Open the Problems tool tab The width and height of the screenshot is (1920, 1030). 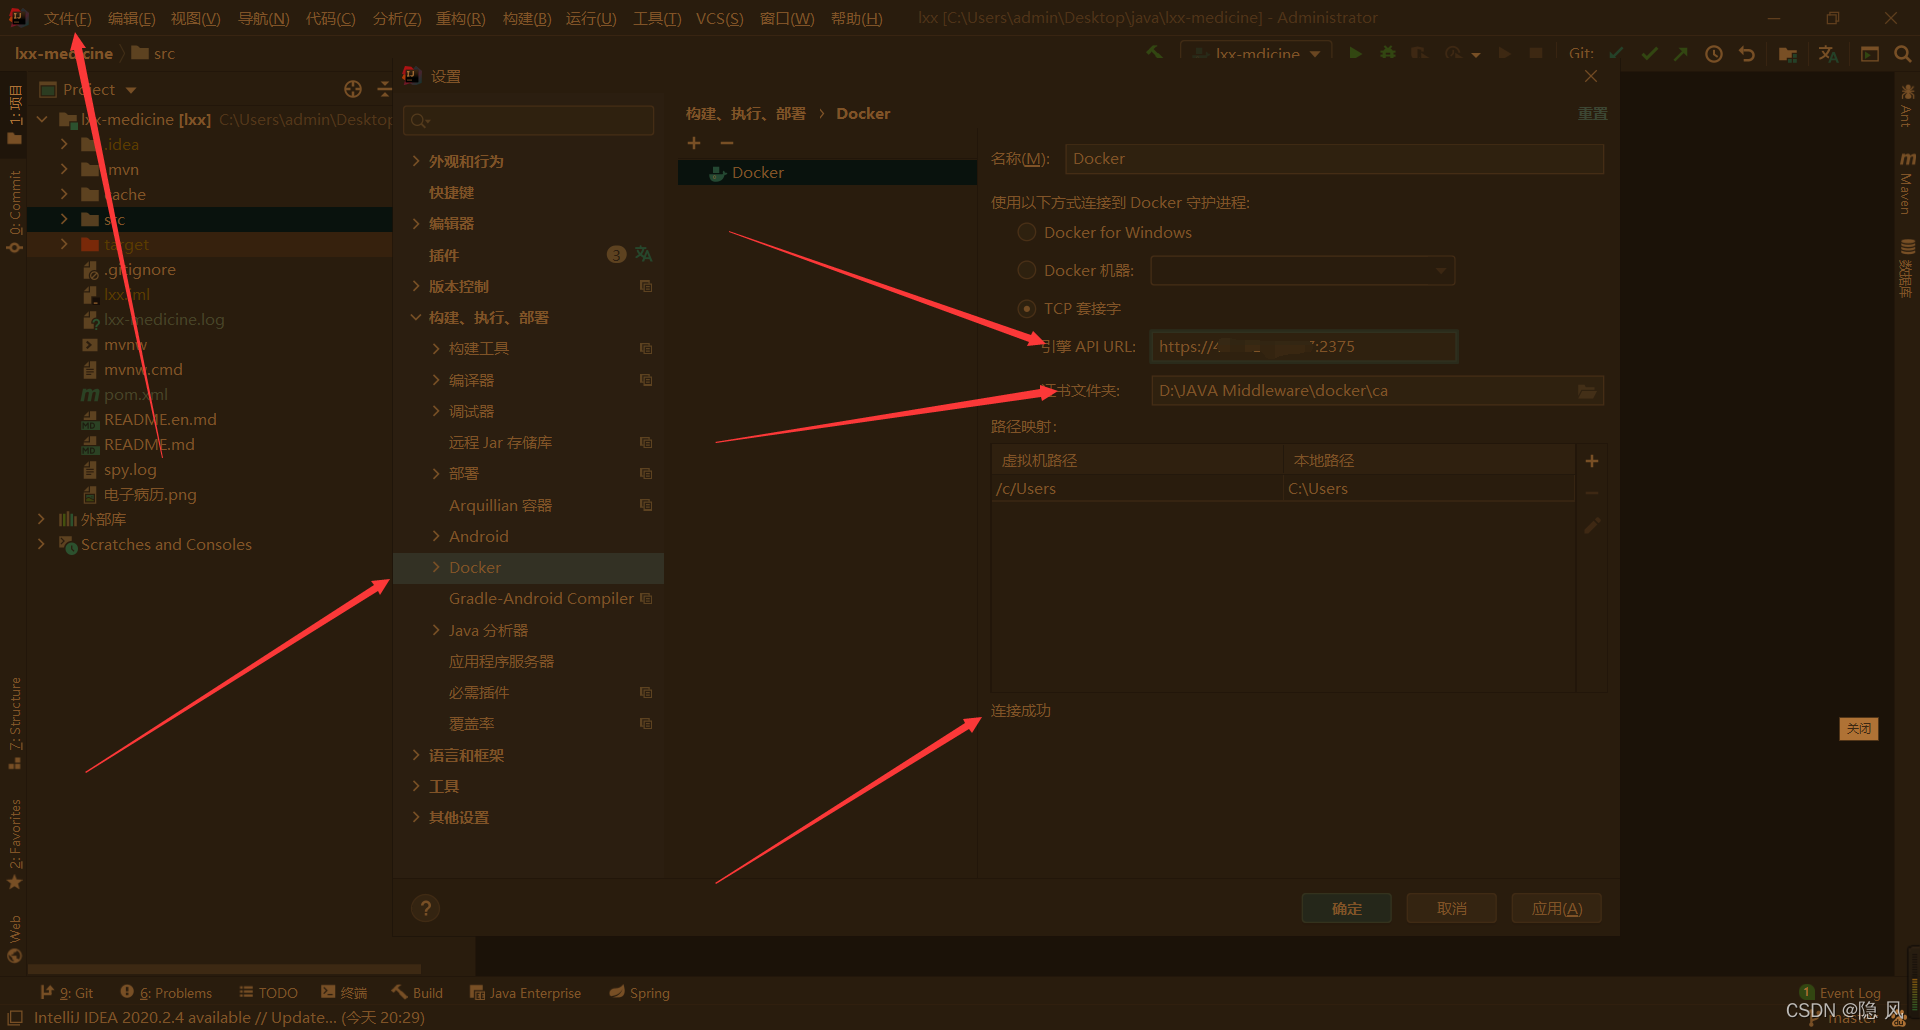(x=166, y=993)
